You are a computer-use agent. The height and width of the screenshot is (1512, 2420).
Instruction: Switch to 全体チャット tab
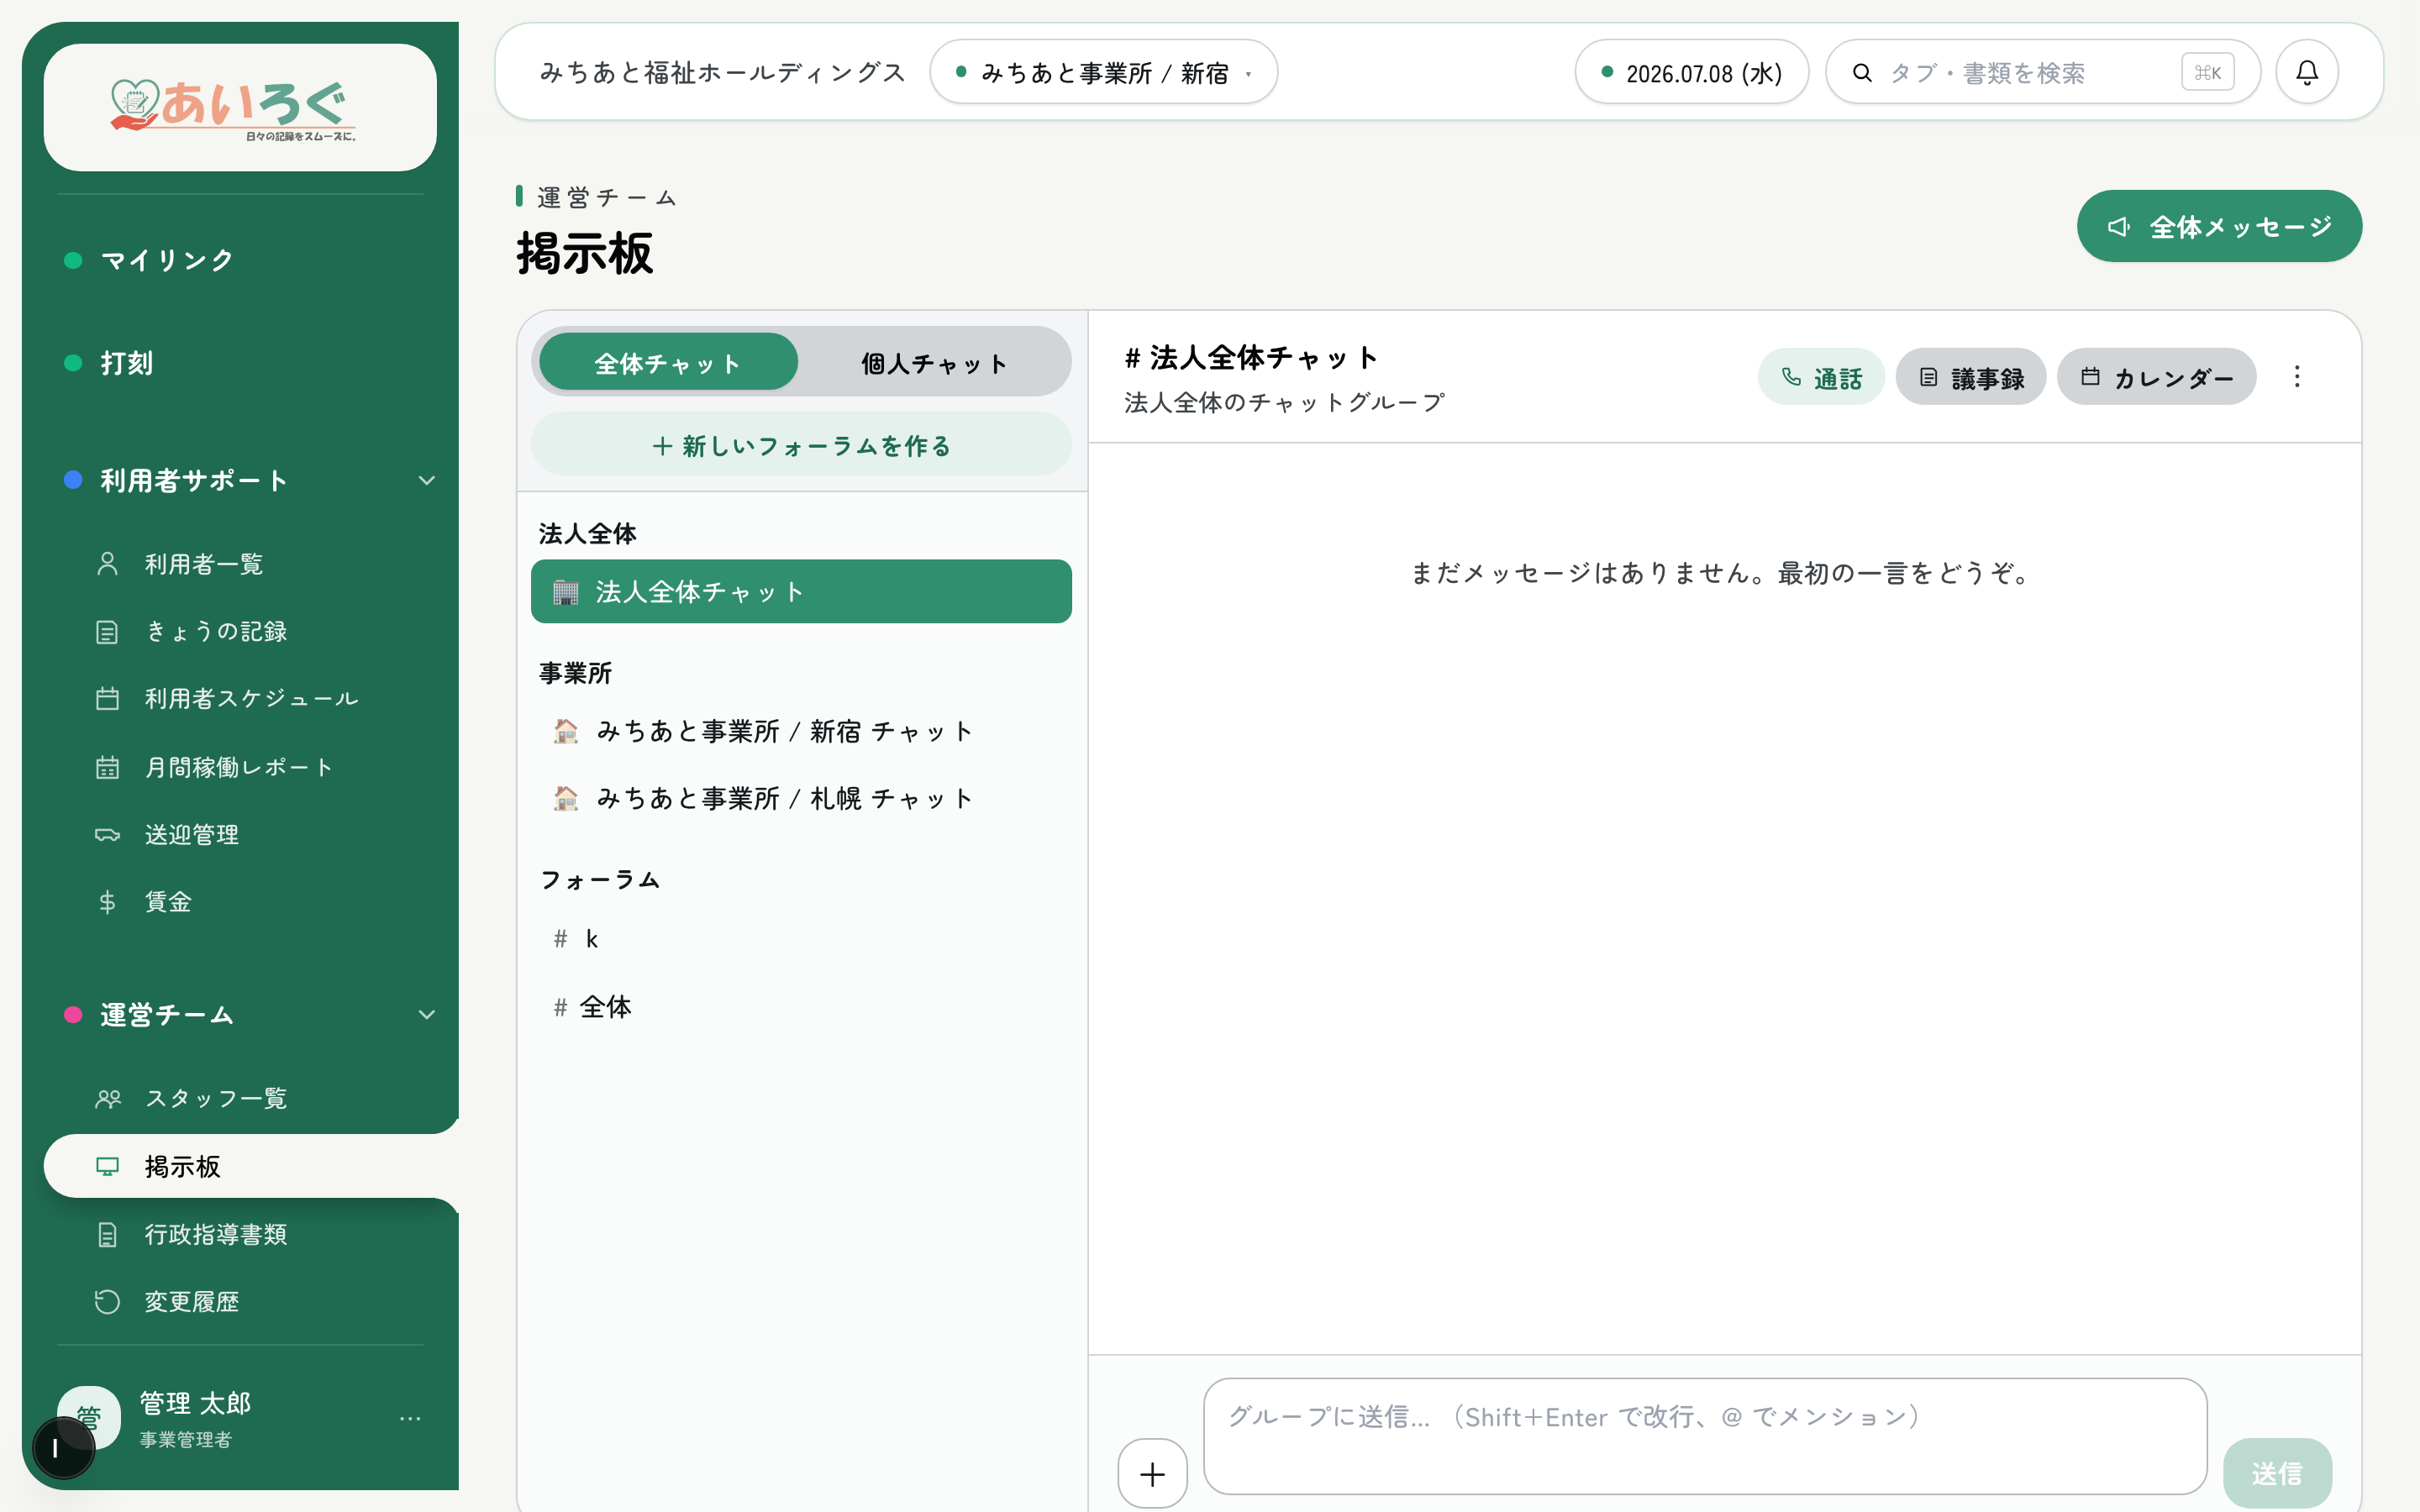(x=668, y=362)
